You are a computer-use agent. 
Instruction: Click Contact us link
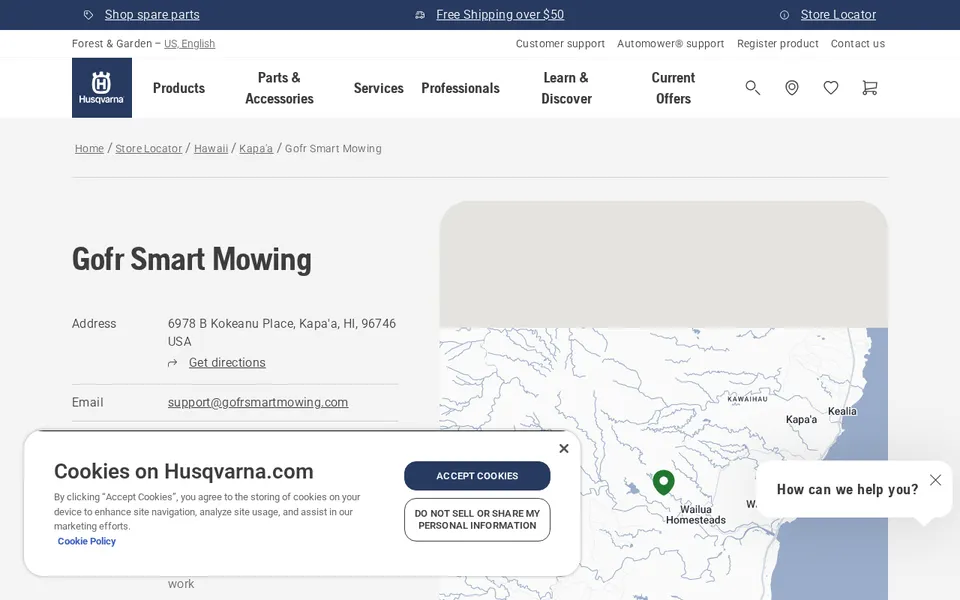[x=858, y=43]
